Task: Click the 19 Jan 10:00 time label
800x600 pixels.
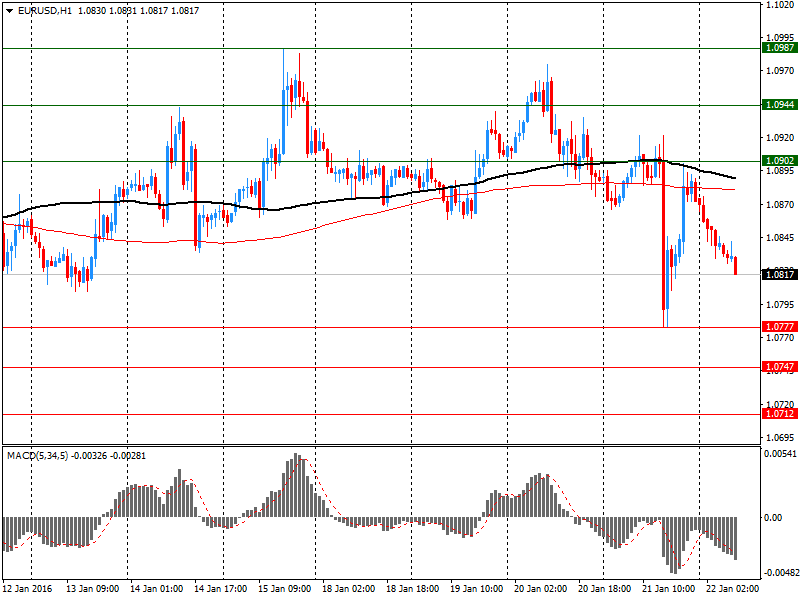Action: pyautogui.click(x=477, y=589)
